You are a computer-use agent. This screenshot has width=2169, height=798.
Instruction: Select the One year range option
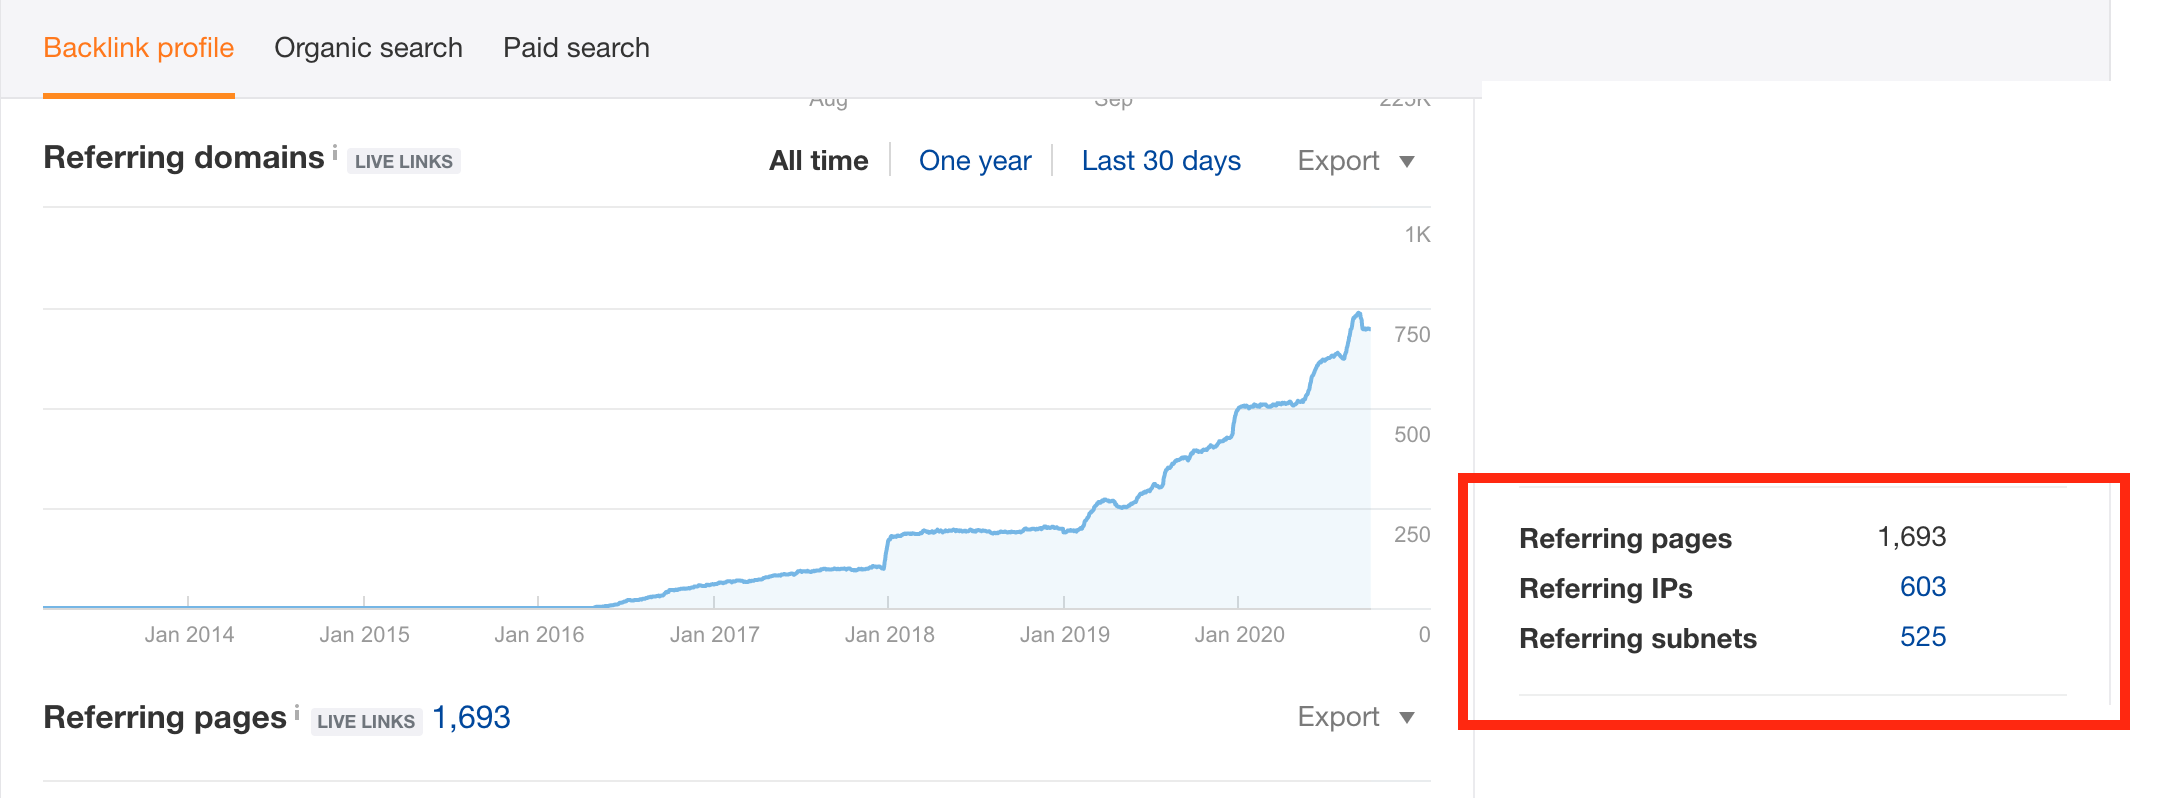(x=975, y=161)
